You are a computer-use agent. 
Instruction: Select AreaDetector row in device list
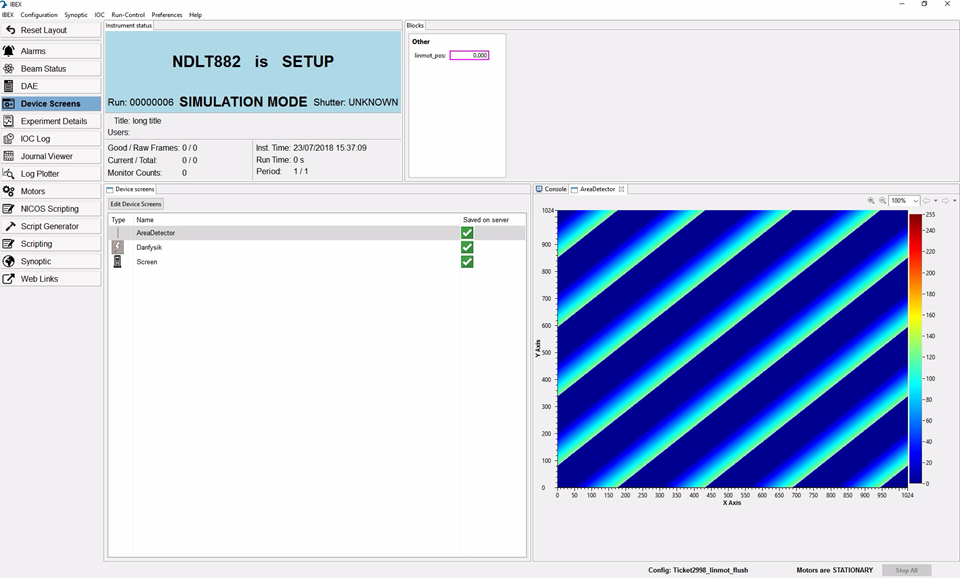pos(317,233)
